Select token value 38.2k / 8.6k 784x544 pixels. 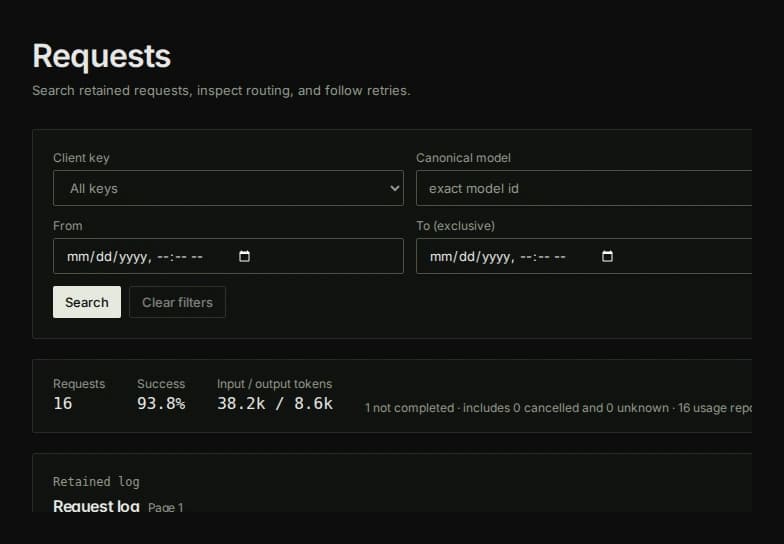[275, 404]
